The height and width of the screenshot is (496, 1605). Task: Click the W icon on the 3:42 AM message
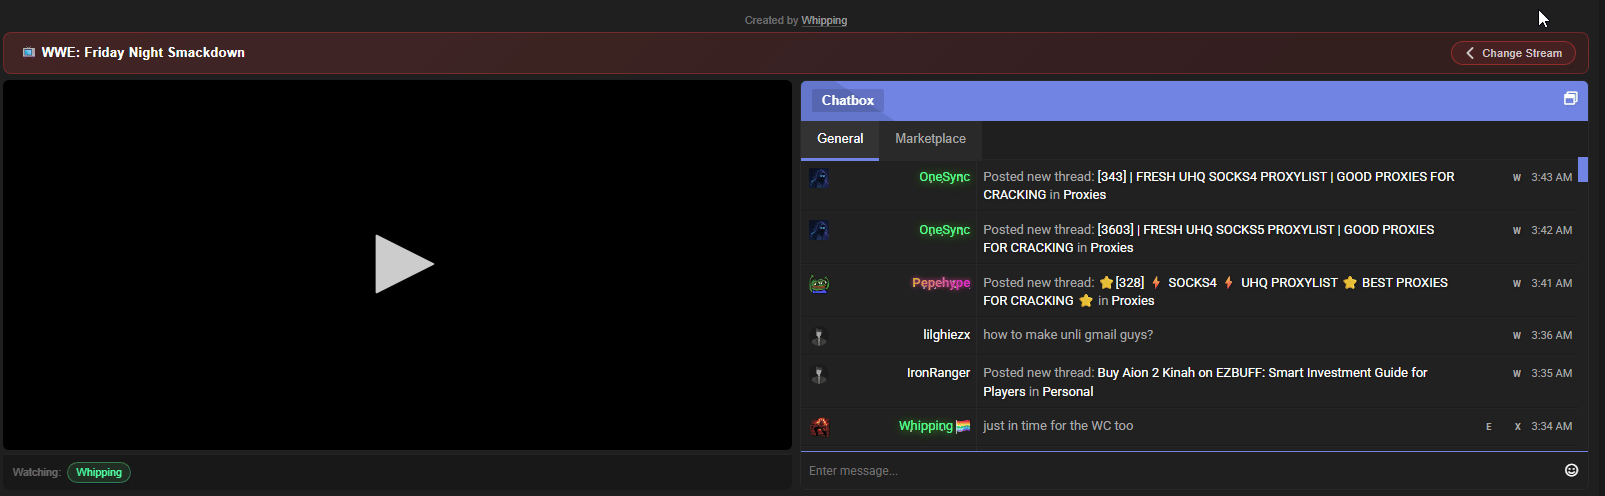[1517, 231]
